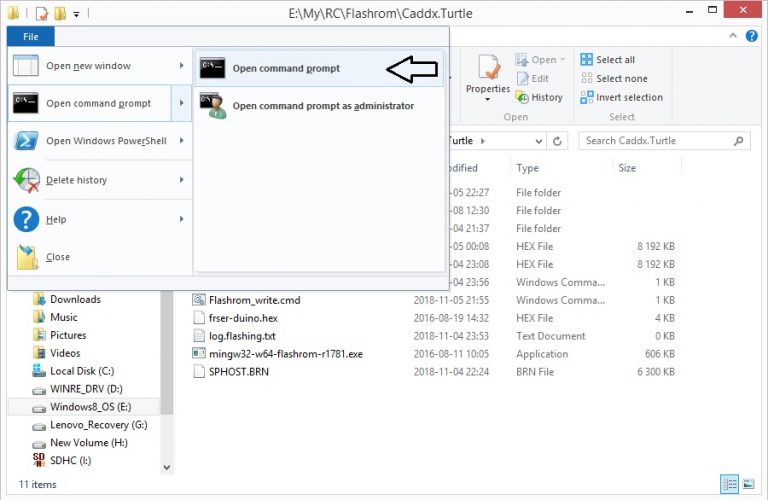Expand Open command prompt submenu arrow

click(x=182, y=103)
